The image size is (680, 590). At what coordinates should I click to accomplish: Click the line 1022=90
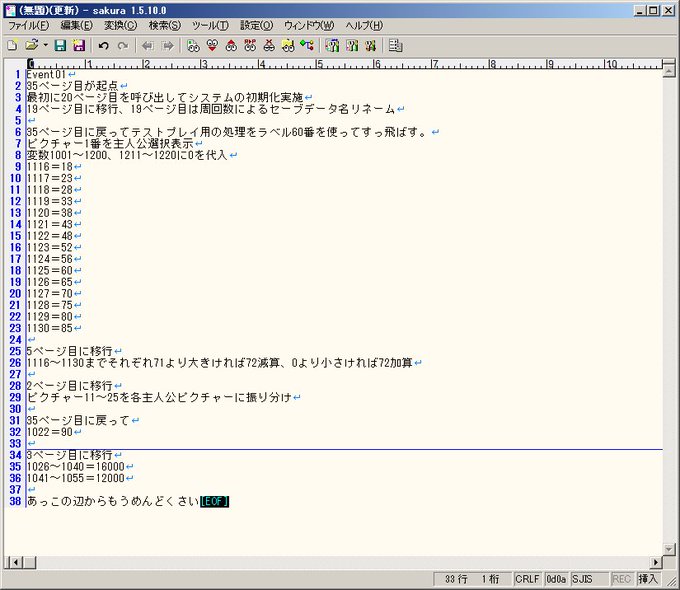click(49, 432)
